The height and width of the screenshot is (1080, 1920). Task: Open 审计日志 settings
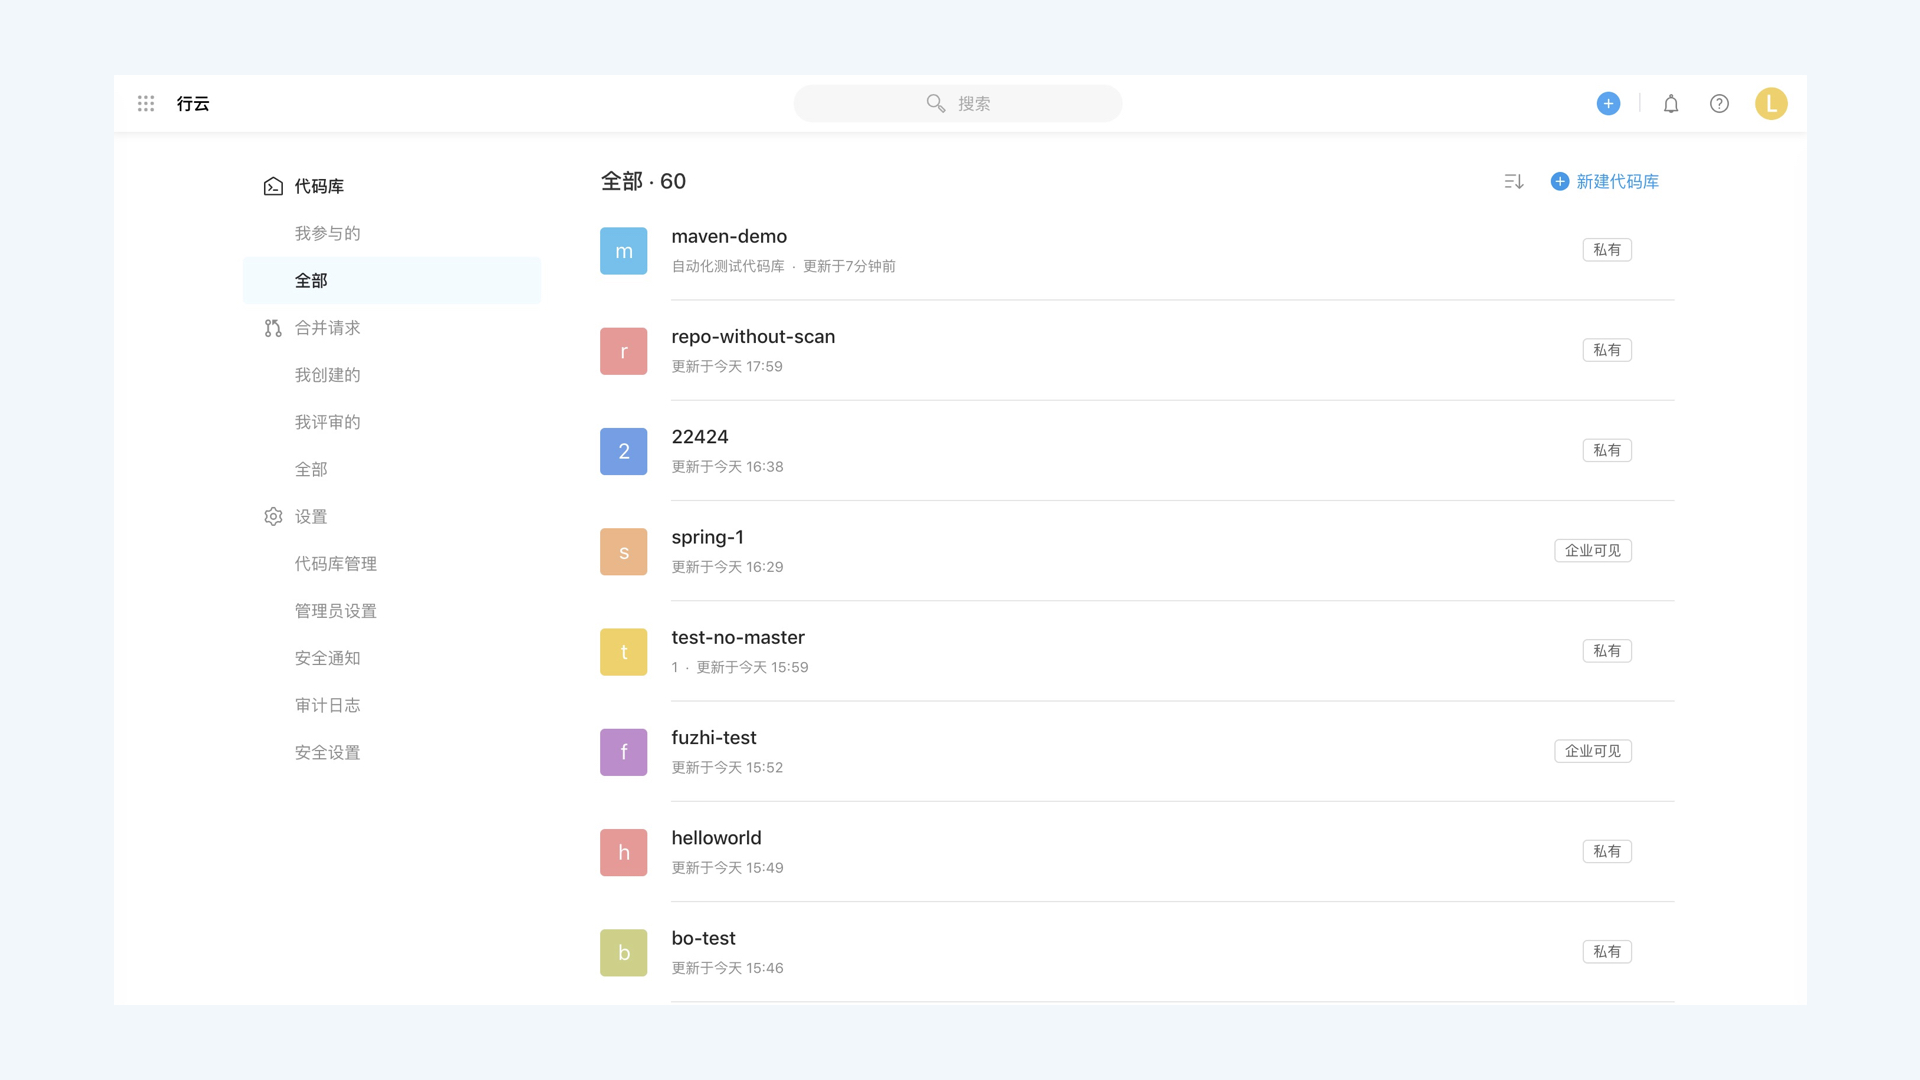pos(327,705)
